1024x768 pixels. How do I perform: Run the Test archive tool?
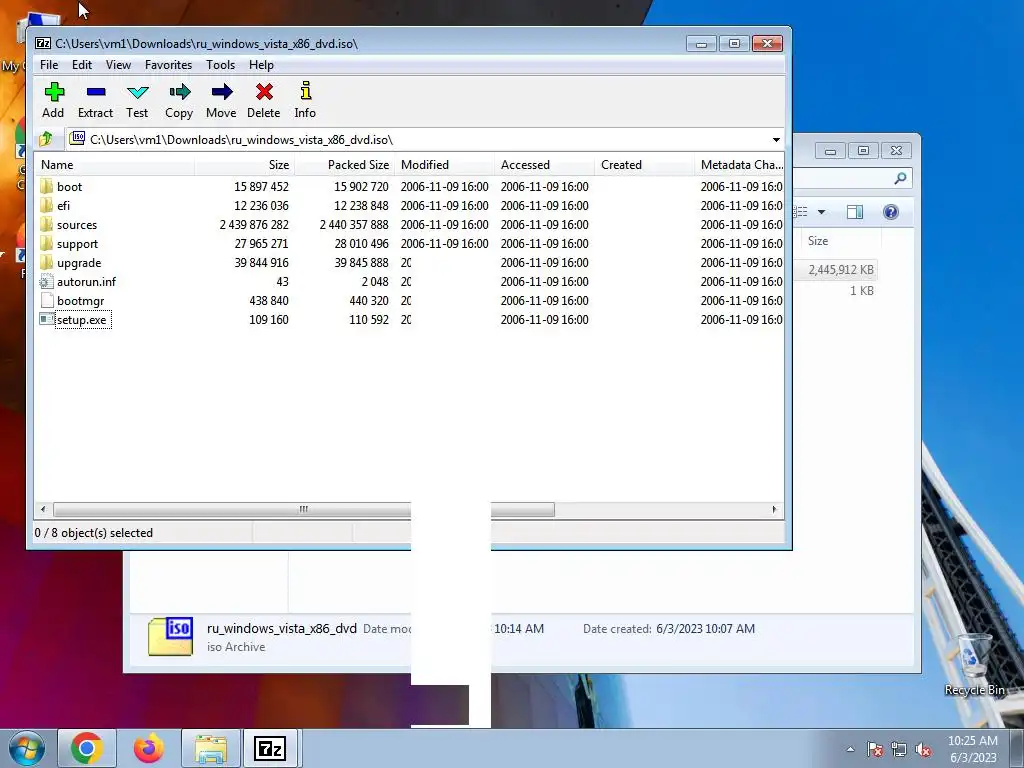pyautogui.click(x=137, y=92)
